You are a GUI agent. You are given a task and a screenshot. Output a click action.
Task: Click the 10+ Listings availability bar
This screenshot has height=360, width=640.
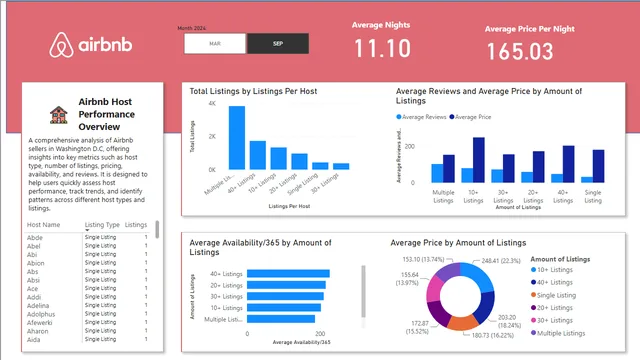[x=284, y=308]
